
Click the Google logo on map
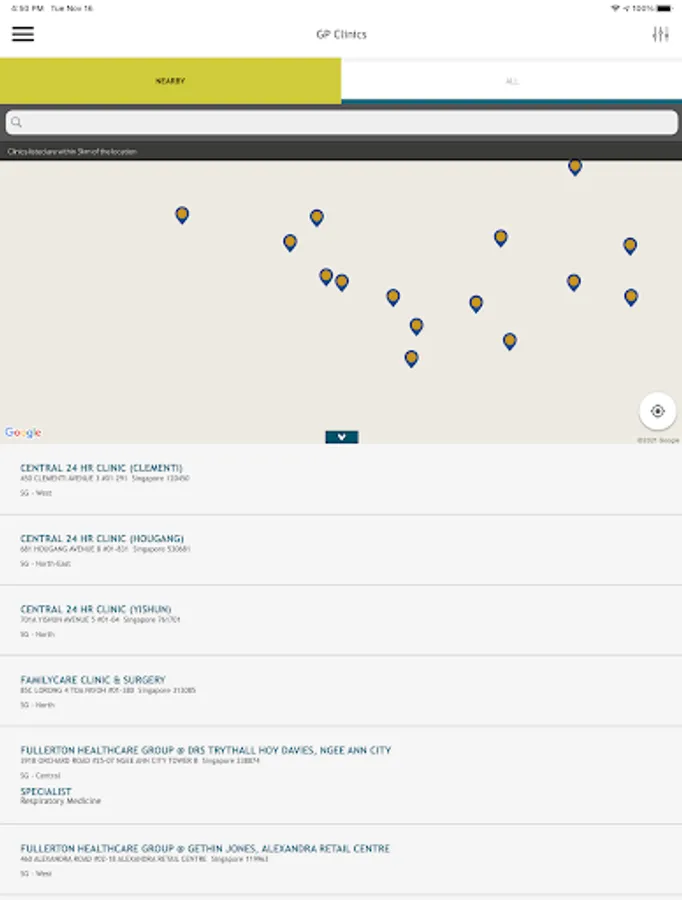[x=23, y=432]
